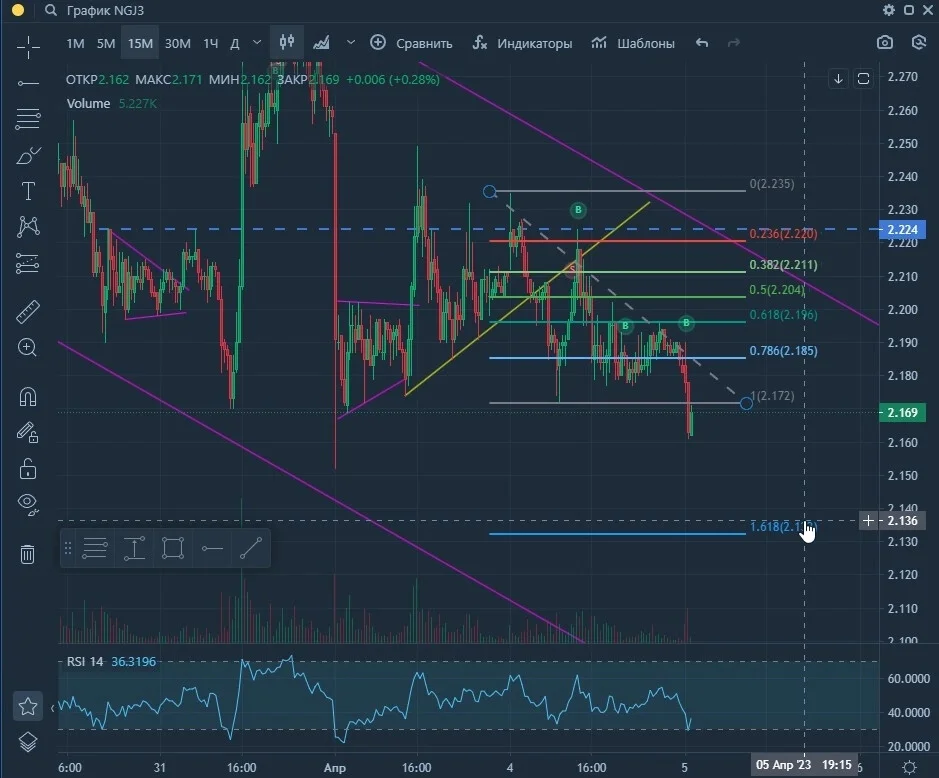Search for a ticker symbol
Viewport: 939px width, 778px height.
tap(51, 10)
